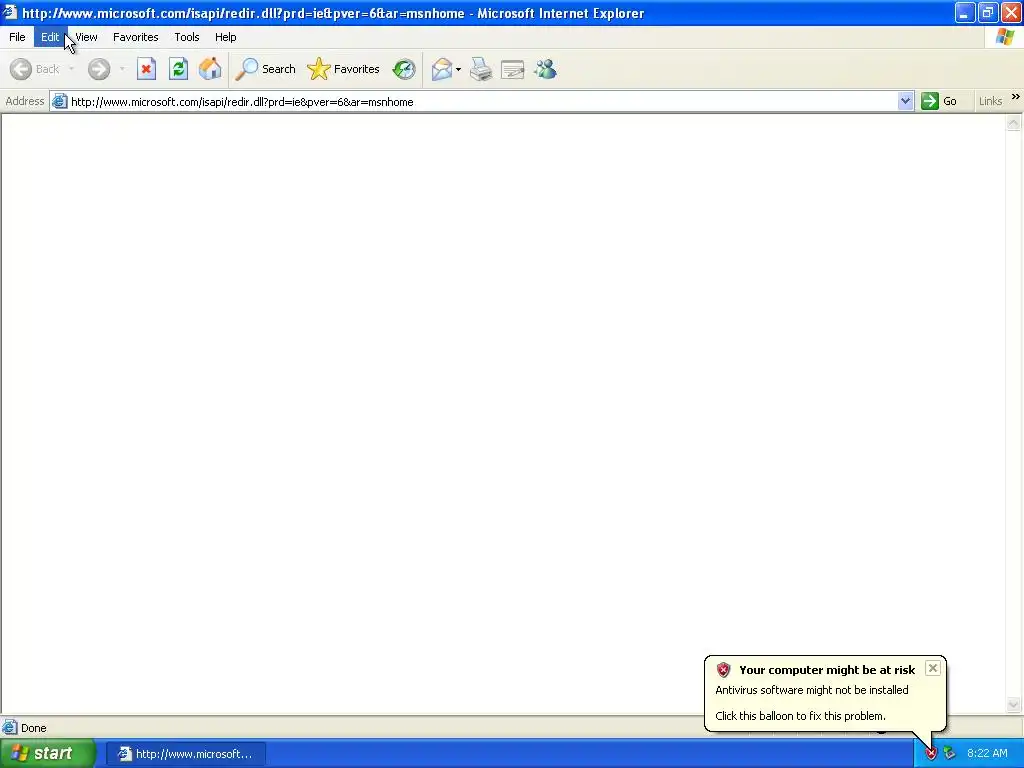Open the Tools menu
1024x768 pixels.
(x=187, y=37)
